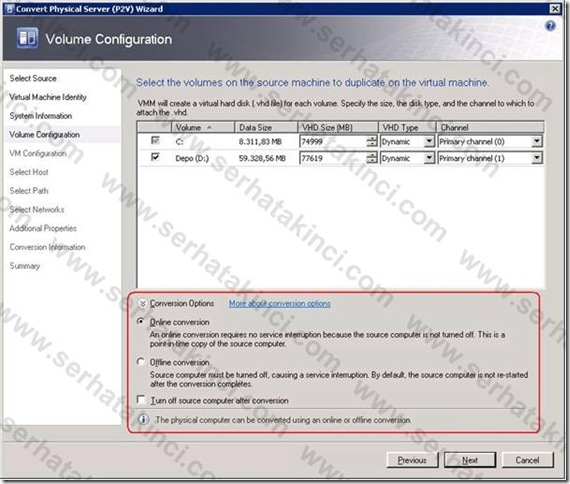Expand Primary channel (1) dropdown
Viewport: 570px width, 484px height.
point(537,158)
